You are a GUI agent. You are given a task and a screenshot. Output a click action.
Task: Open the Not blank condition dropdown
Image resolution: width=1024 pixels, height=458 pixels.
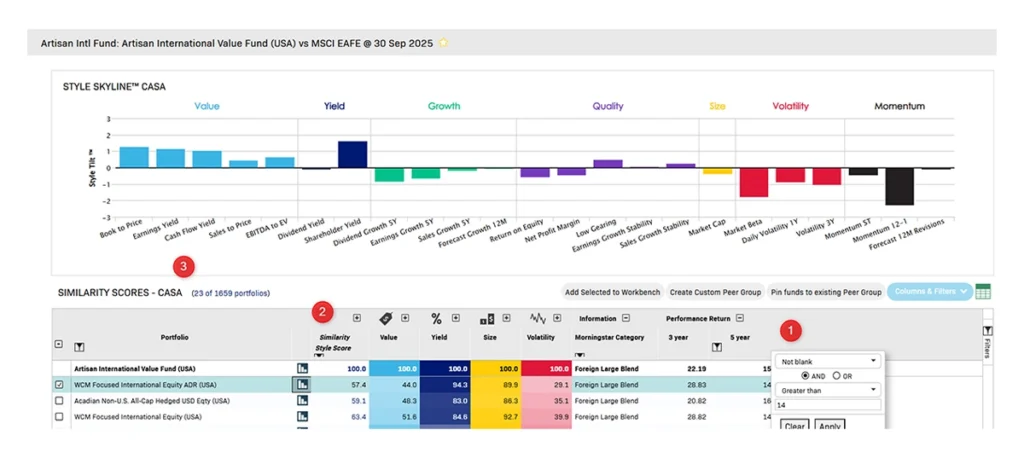829,360
